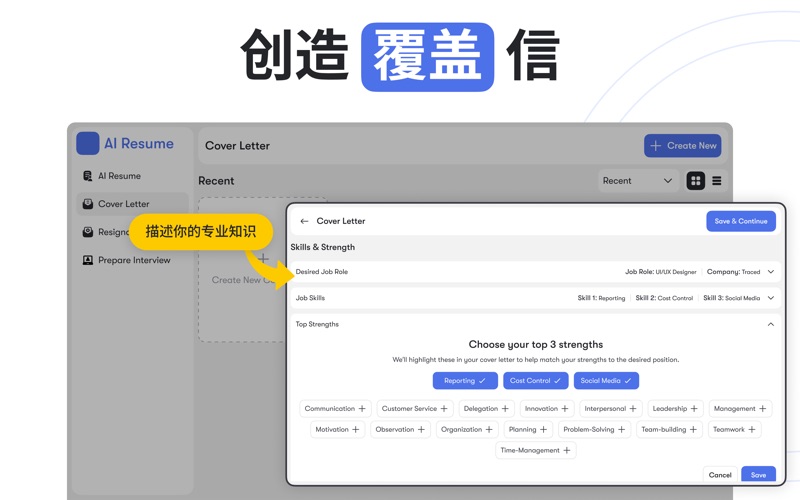Add the Problem-Solving strength
The height and width of the screenshot is (500, 800).
594,430
